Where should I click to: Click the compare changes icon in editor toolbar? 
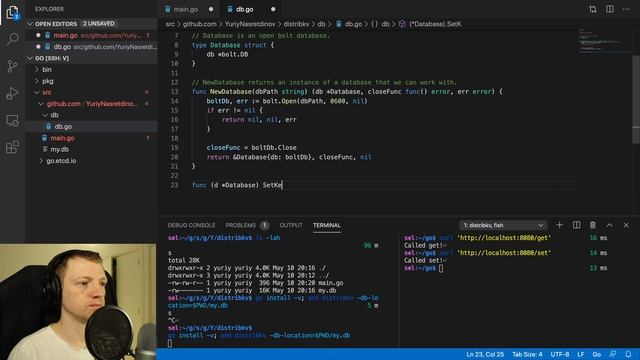(593, 9)
